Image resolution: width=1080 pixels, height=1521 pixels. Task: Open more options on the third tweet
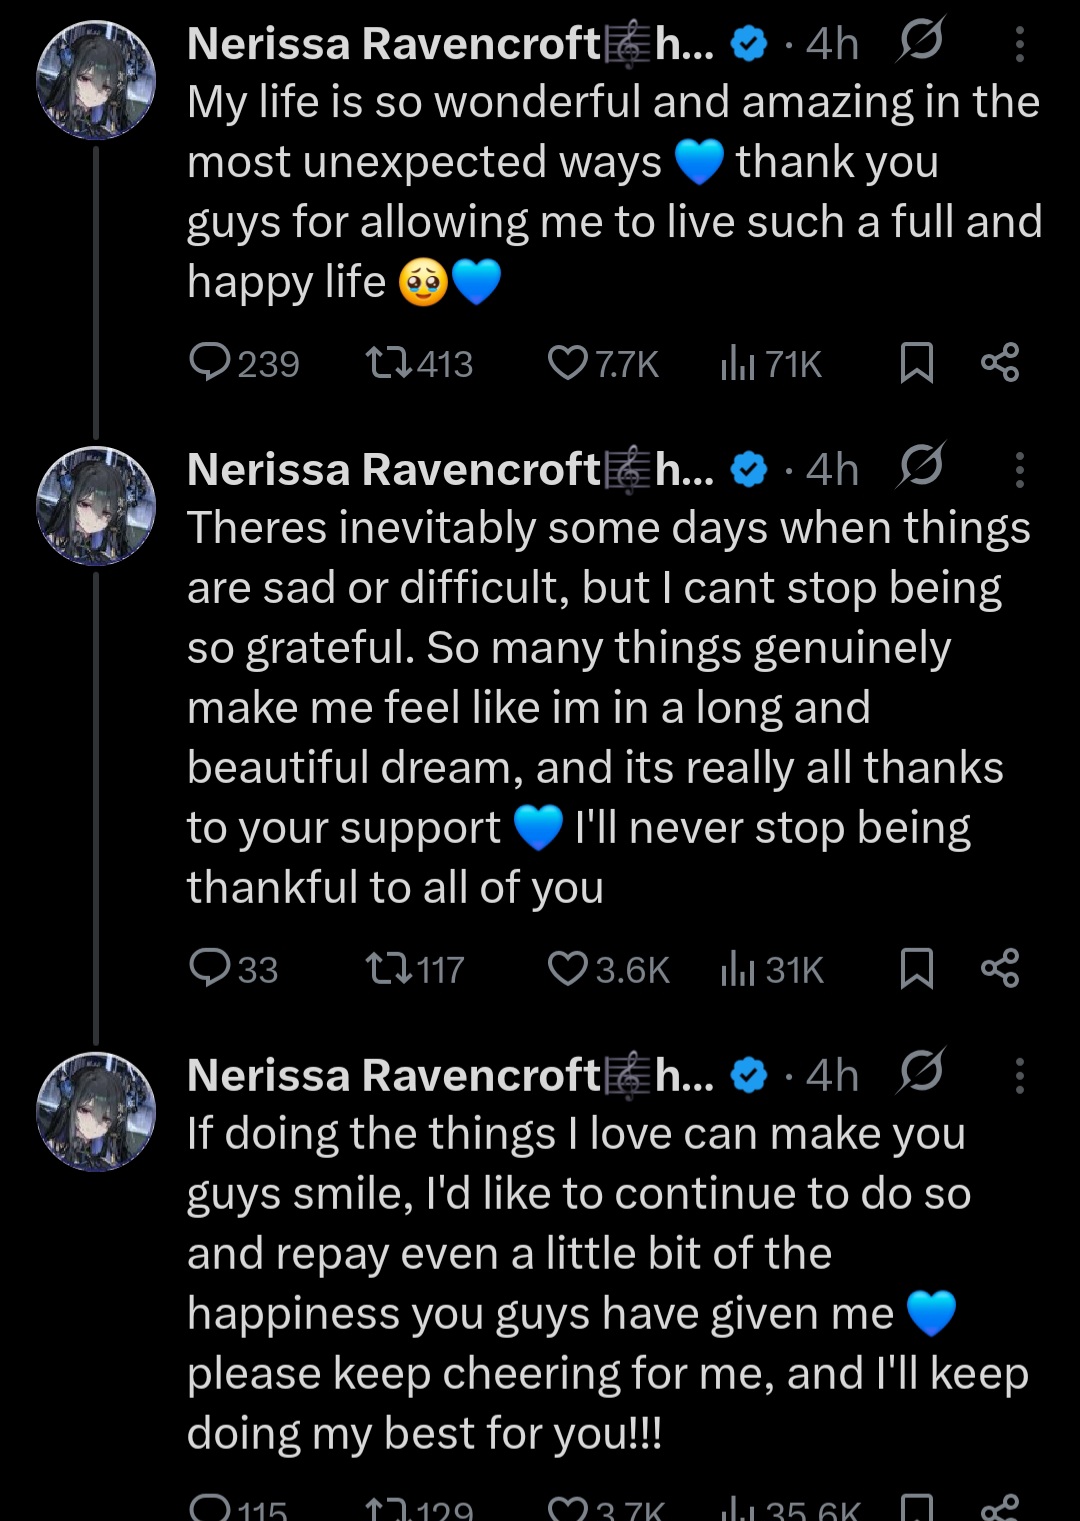[1019, 1076]
